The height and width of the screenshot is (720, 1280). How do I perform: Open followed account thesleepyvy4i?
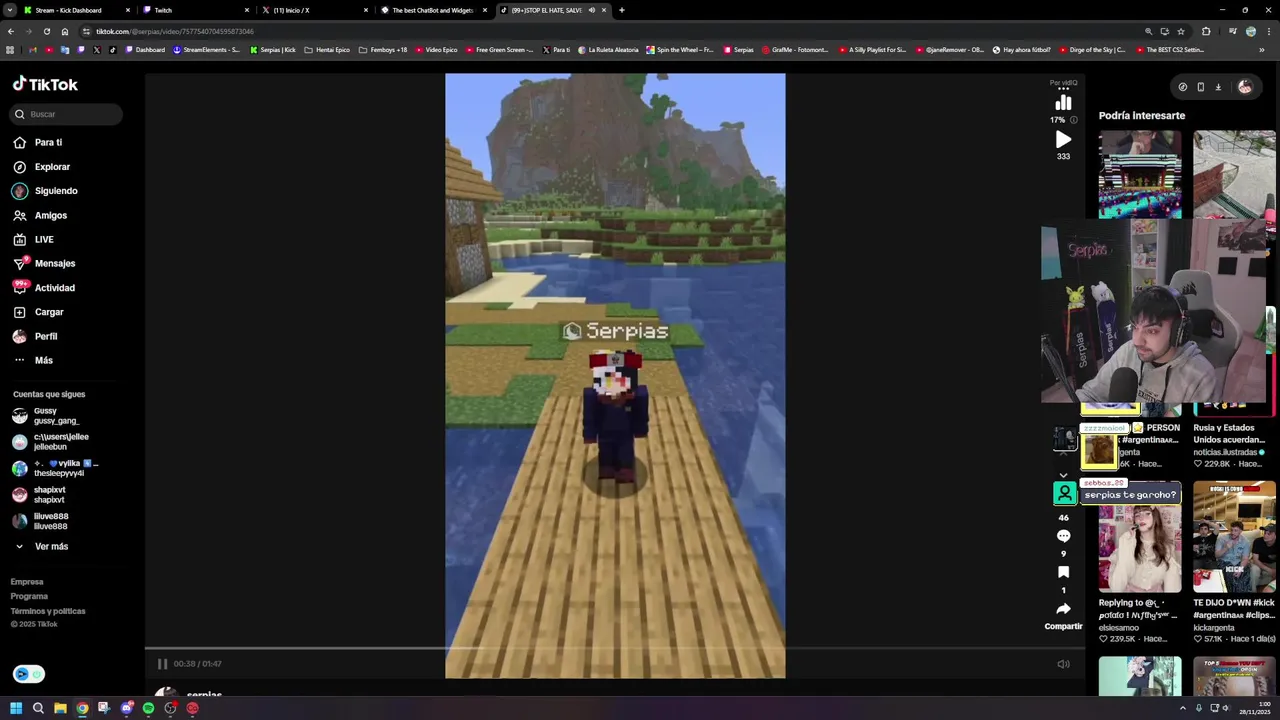tap(56, 468)
